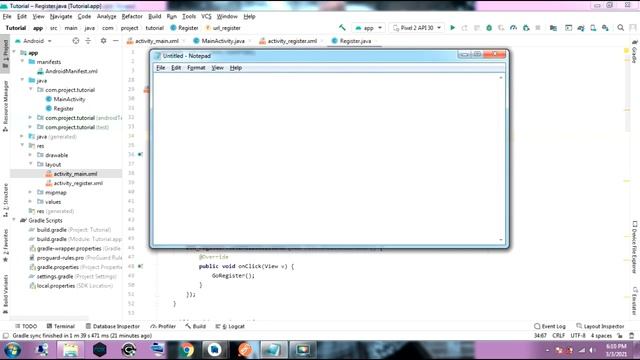Screen dimensions: 640x360
Task: Click the Make Project hammer icon
Action: [x=342, y=28]
